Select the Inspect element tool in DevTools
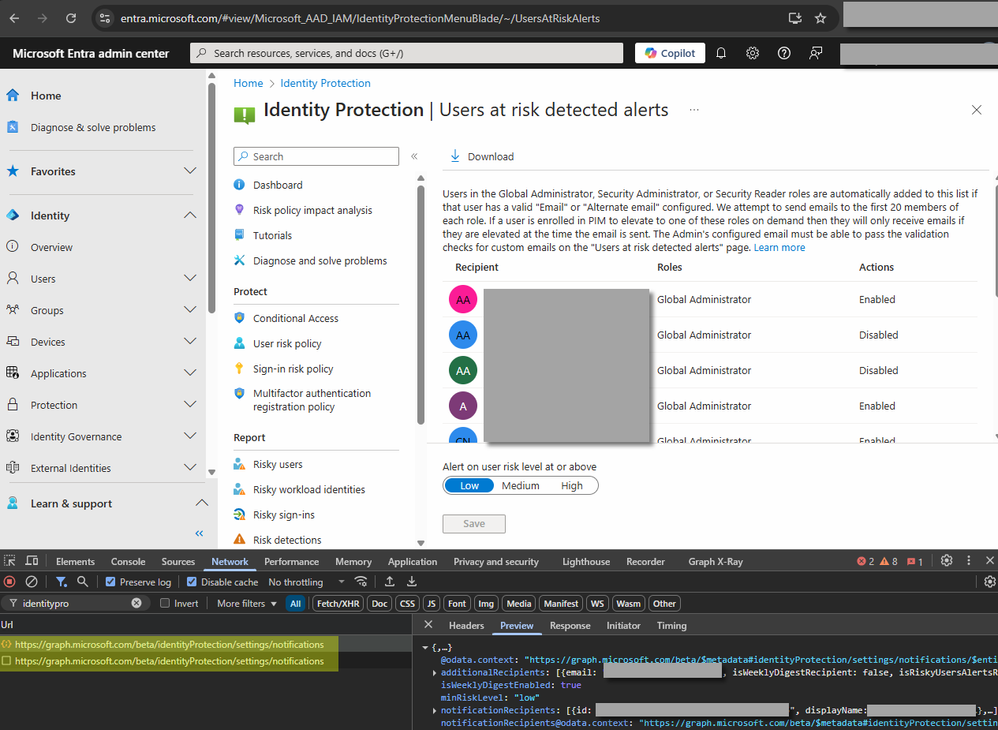This screenshot has height=730, width=998. 8,561
